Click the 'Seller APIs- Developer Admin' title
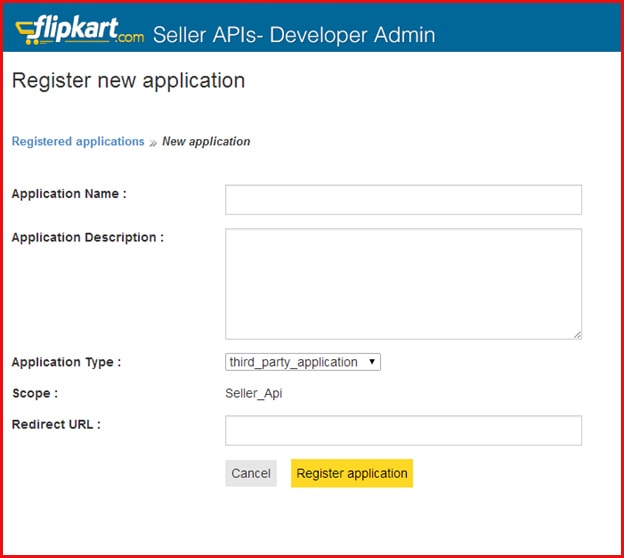This screenshot has width=624, height=558. [294, 35]
